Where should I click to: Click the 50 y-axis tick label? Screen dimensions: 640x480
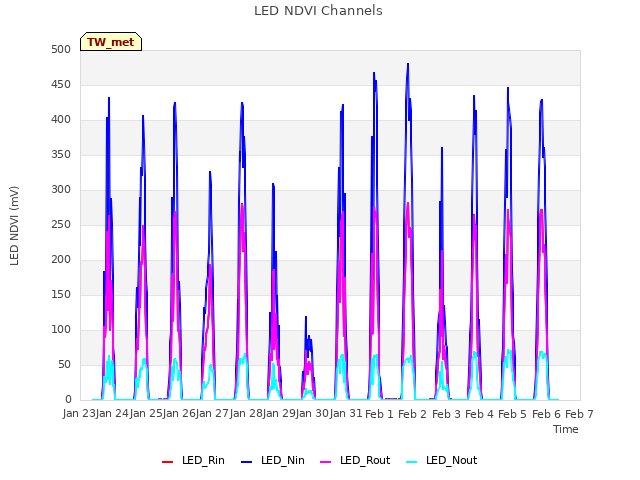64,365
